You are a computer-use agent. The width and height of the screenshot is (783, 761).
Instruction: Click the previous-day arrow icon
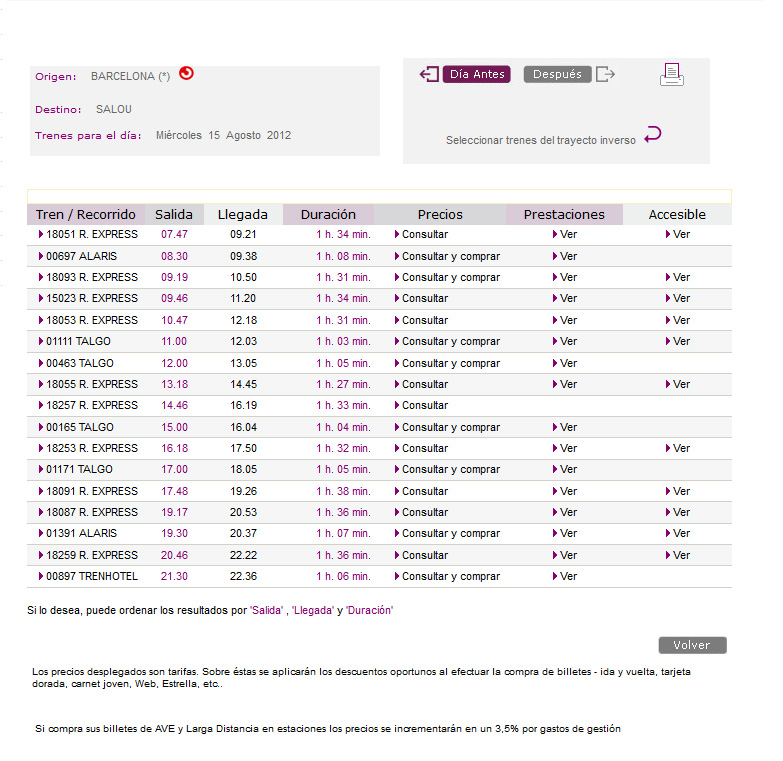pos(429,74)
